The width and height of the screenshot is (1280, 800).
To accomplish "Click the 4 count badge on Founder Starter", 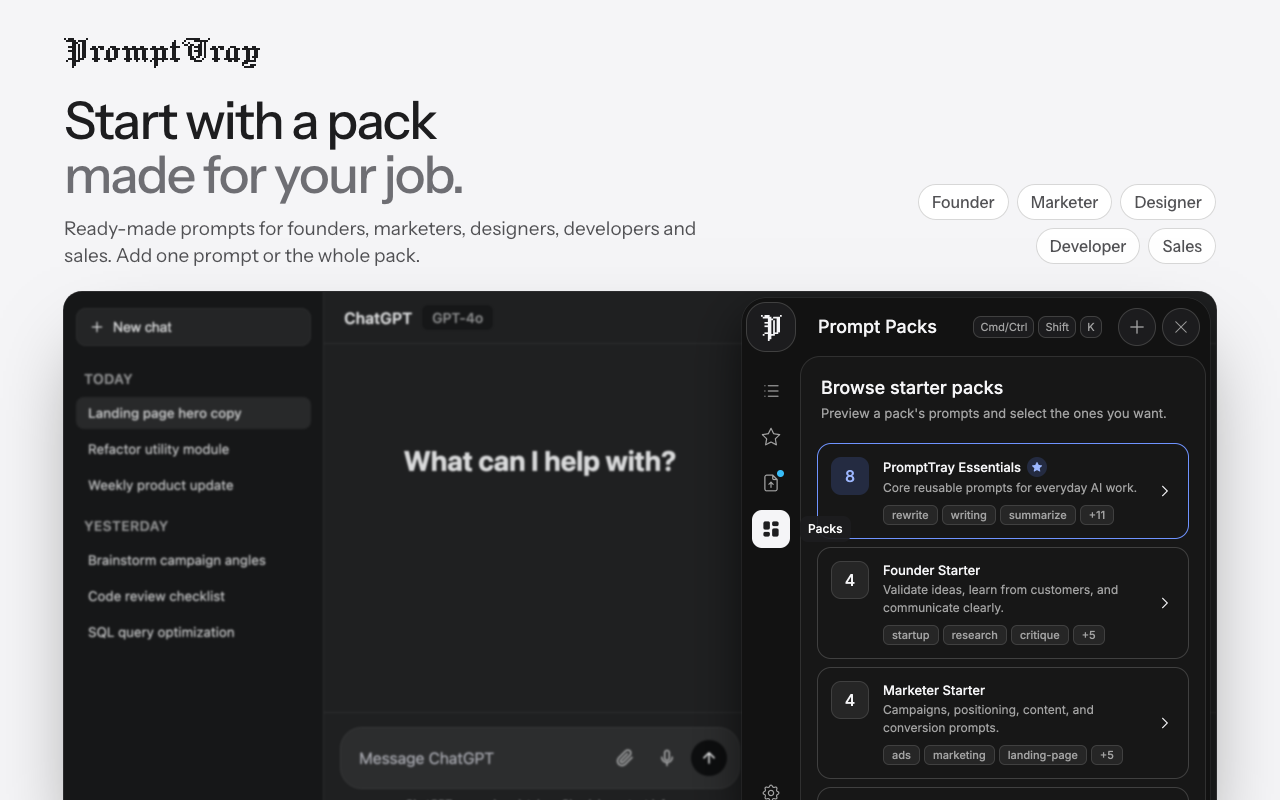I will (850, 580).
